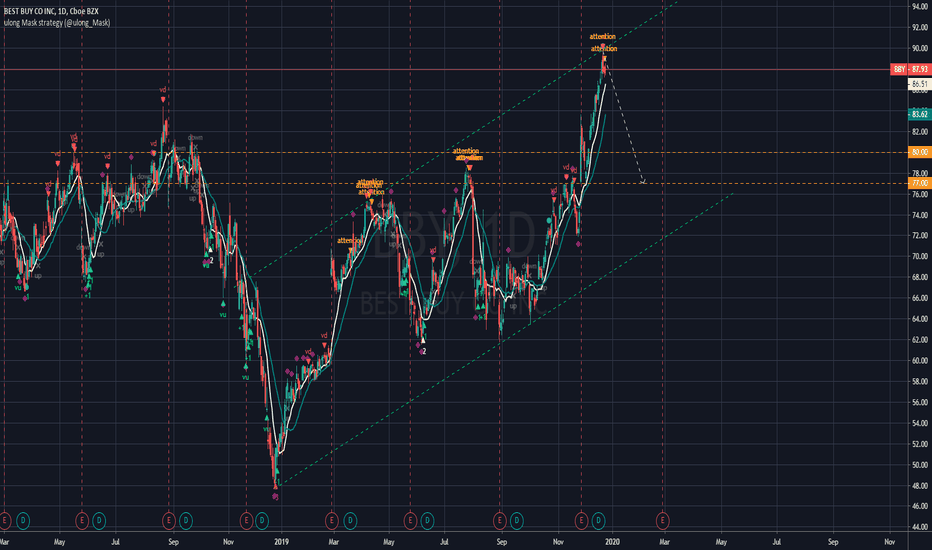Viewport: 932px width, 550px height.
Task: Click the orange 80.00 price level tag
Action: pos(919,152)
